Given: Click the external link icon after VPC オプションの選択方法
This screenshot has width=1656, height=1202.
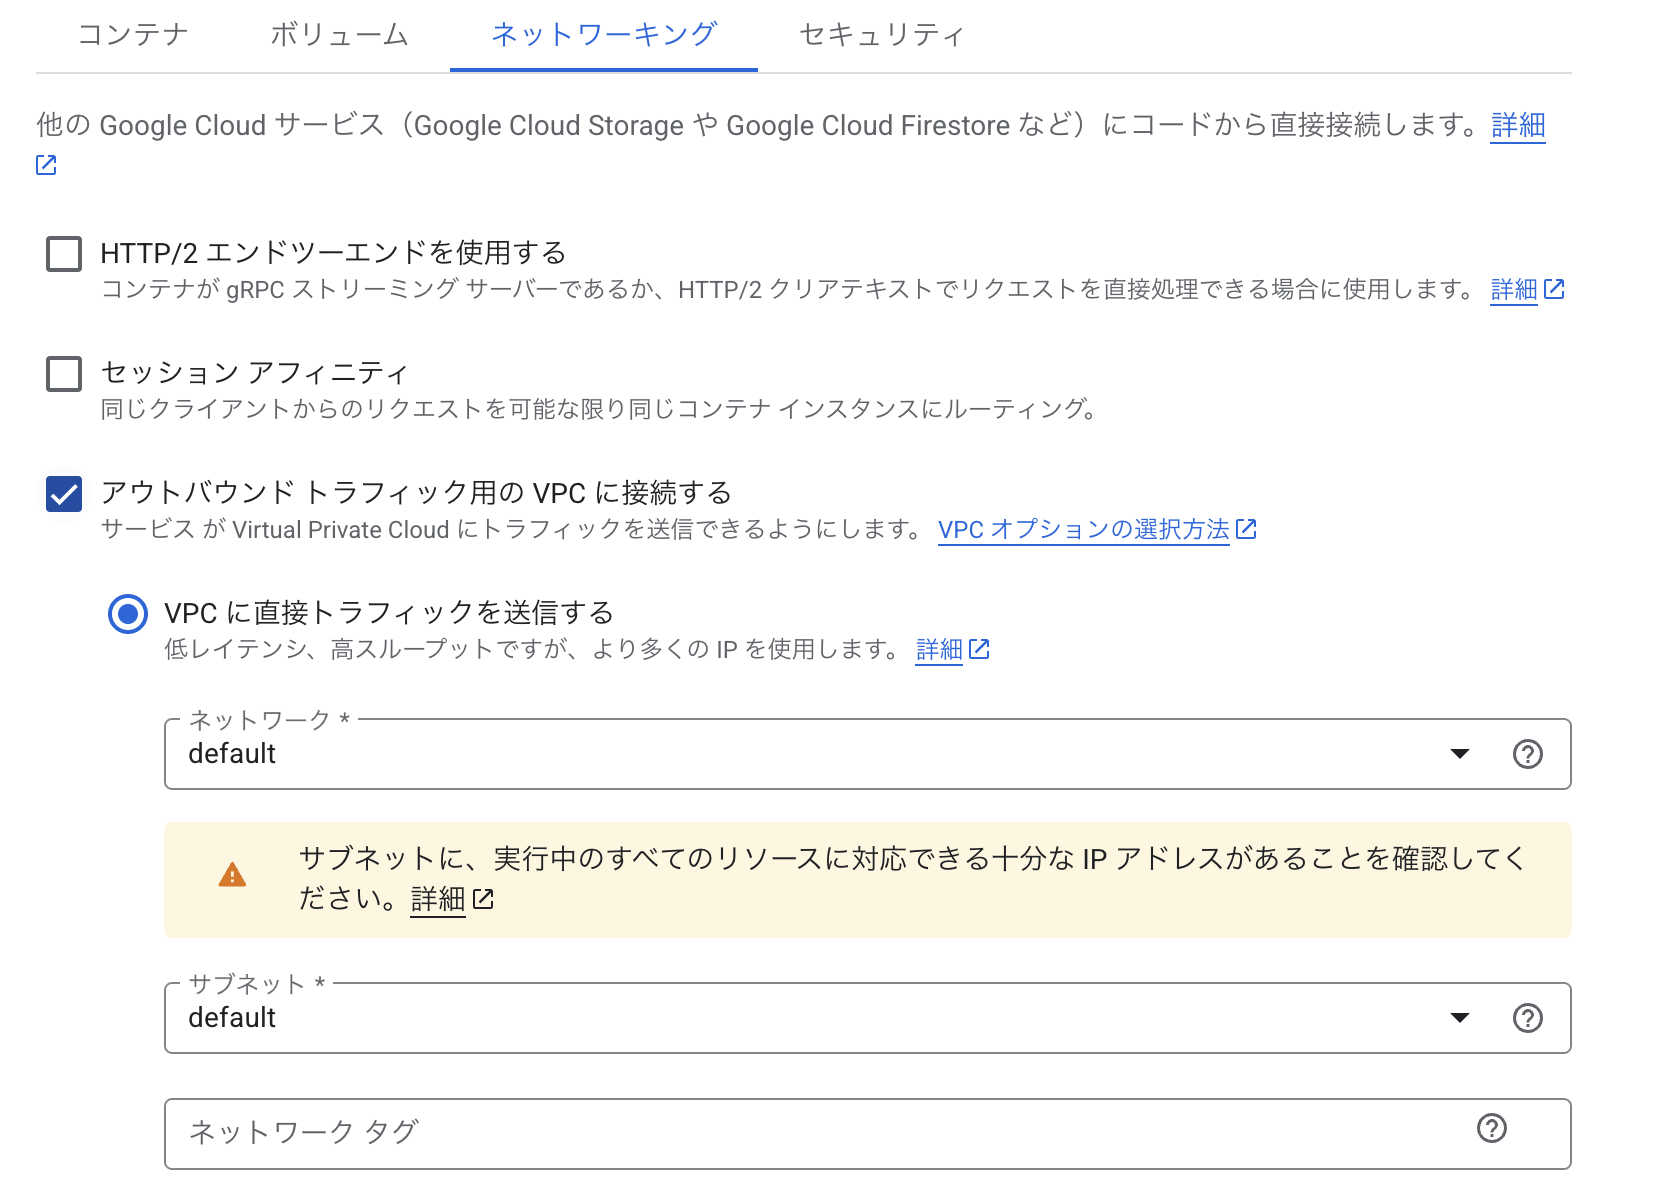Looking at the screenshot, I should [1246, 529].
